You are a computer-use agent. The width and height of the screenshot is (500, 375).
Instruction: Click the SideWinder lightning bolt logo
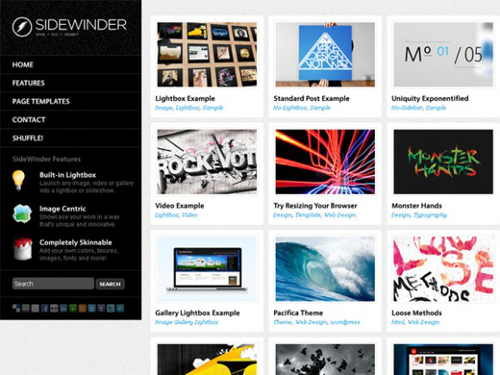coord(22,27)
